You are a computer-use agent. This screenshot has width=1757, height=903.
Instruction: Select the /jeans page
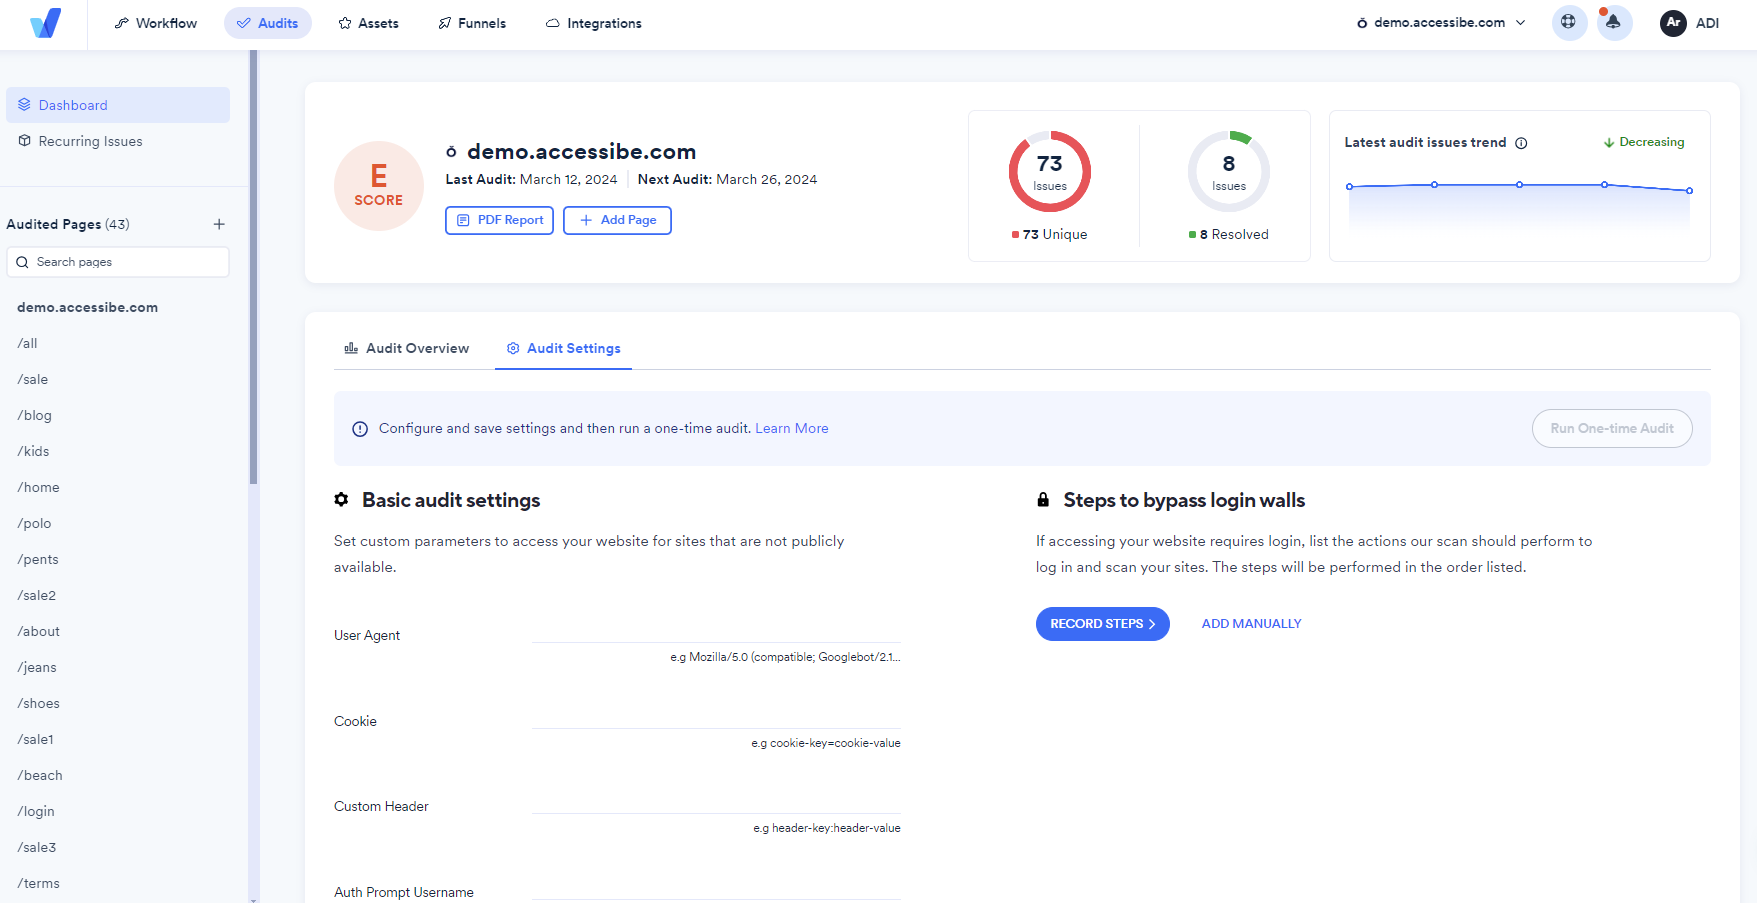(x=37, y=667)
